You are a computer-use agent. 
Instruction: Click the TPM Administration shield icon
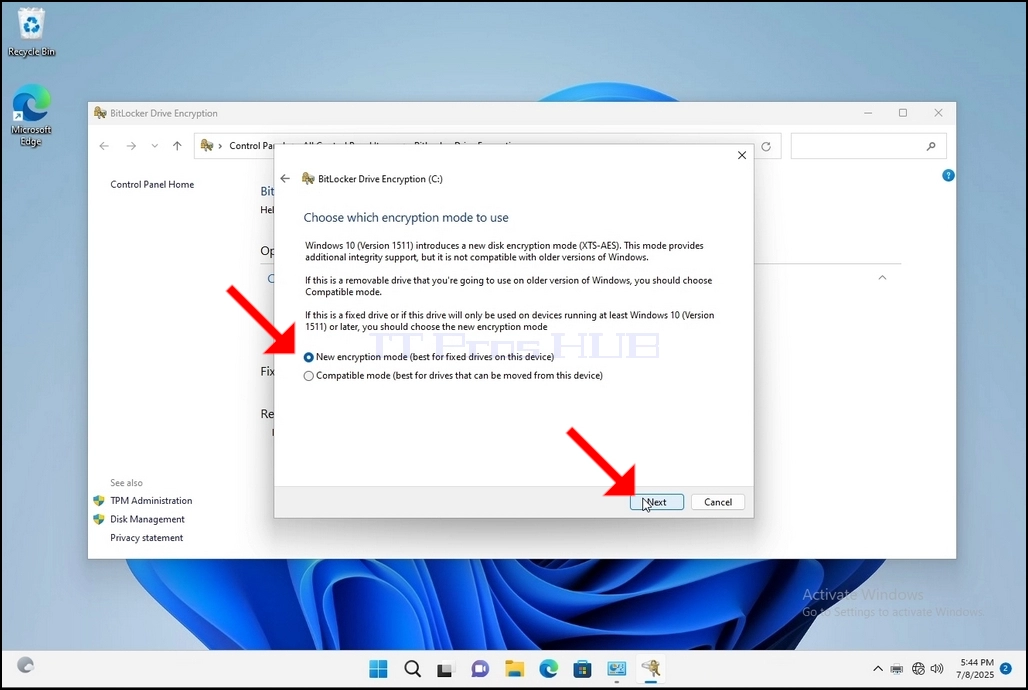pos(99,500)
